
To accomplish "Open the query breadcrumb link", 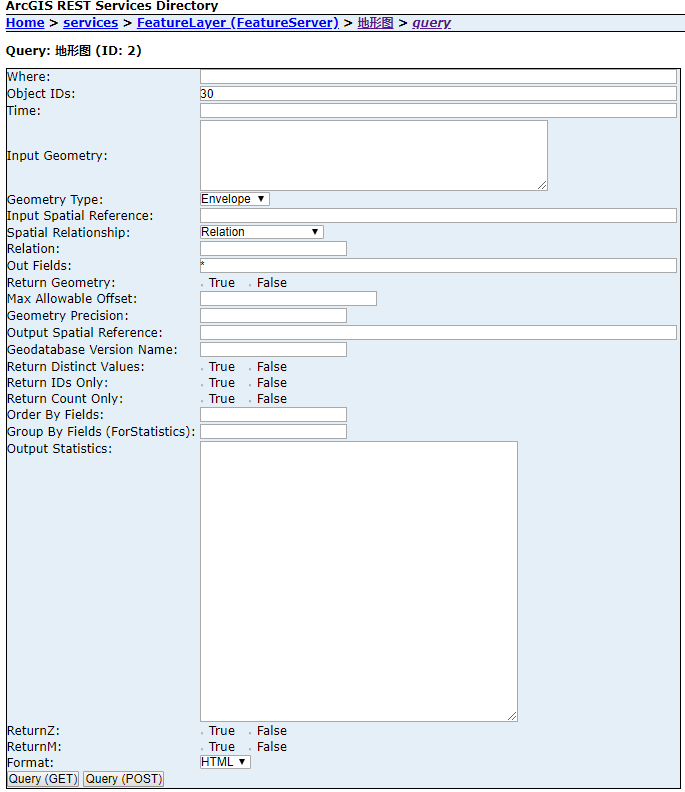I will 431,23.
